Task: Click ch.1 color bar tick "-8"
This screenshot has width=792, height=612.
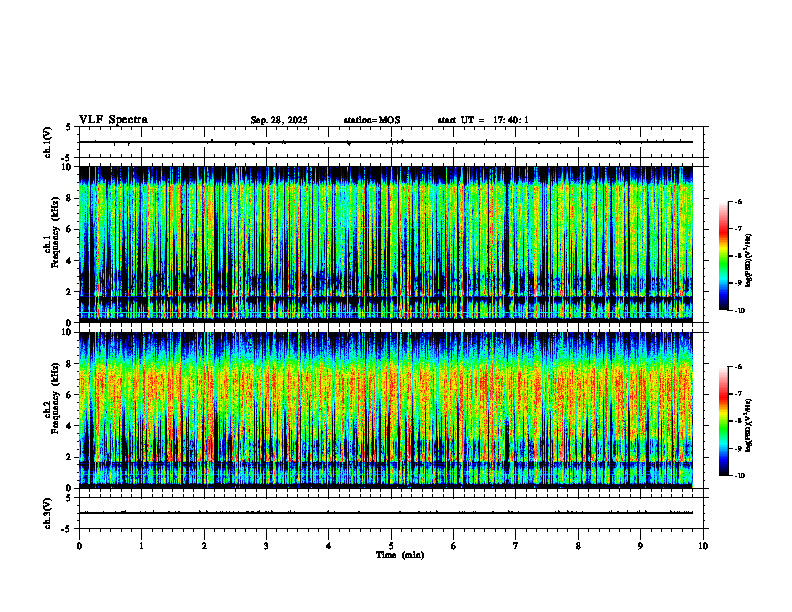Action: tap(738, 256)
